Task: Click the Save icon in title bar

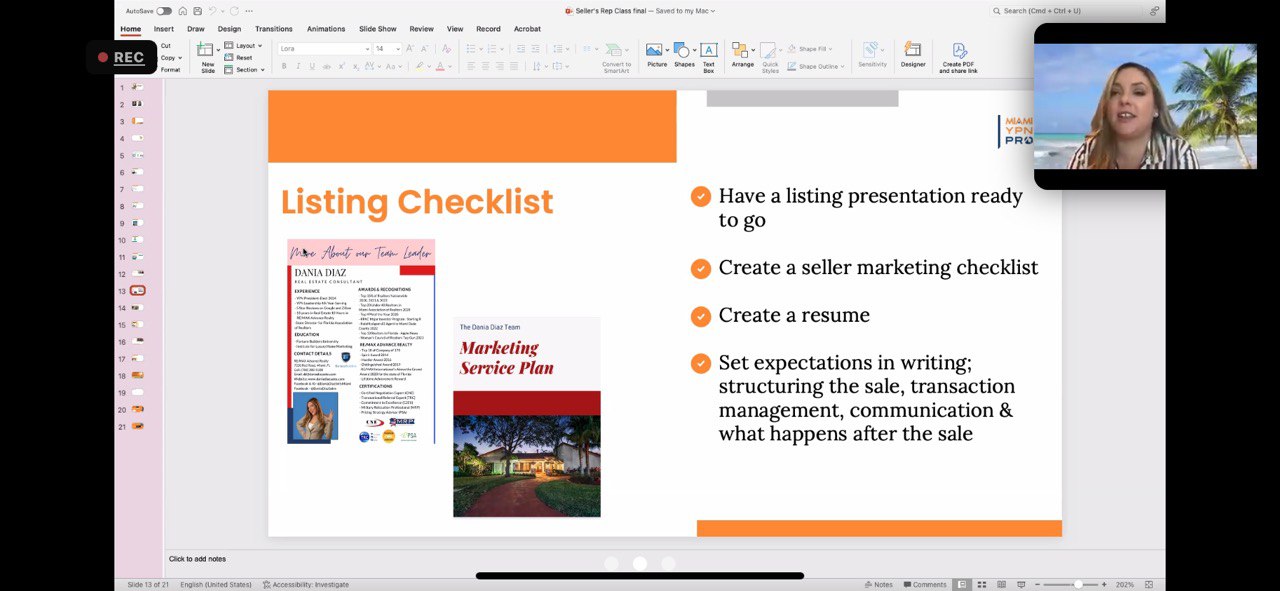Action: (197, 11)
